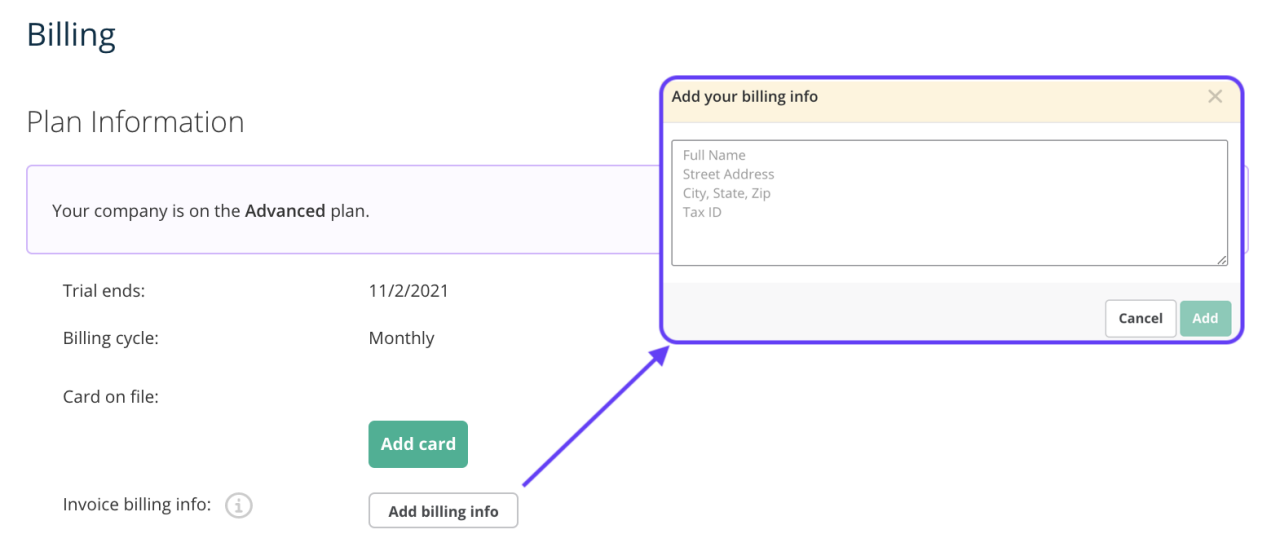Click the Card on file label

111,397
